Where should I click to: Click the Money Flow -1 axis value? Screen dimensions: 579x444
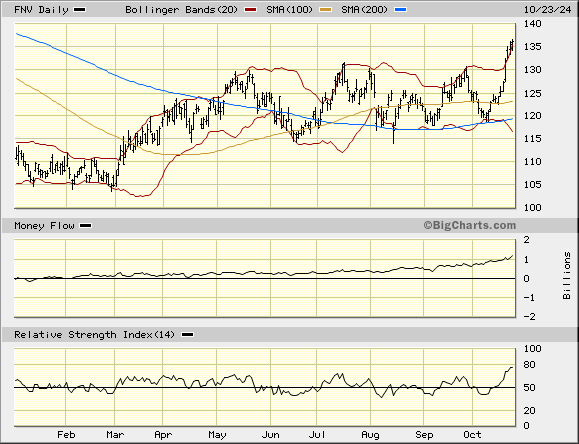(x=530, y=298)
